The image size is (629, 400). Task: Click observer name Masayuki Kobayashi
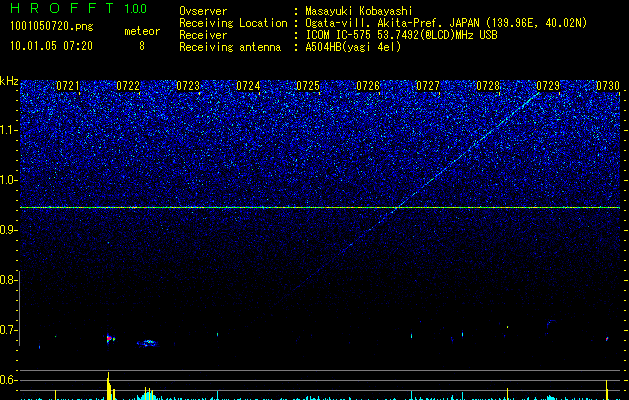(x=359, y=11)
